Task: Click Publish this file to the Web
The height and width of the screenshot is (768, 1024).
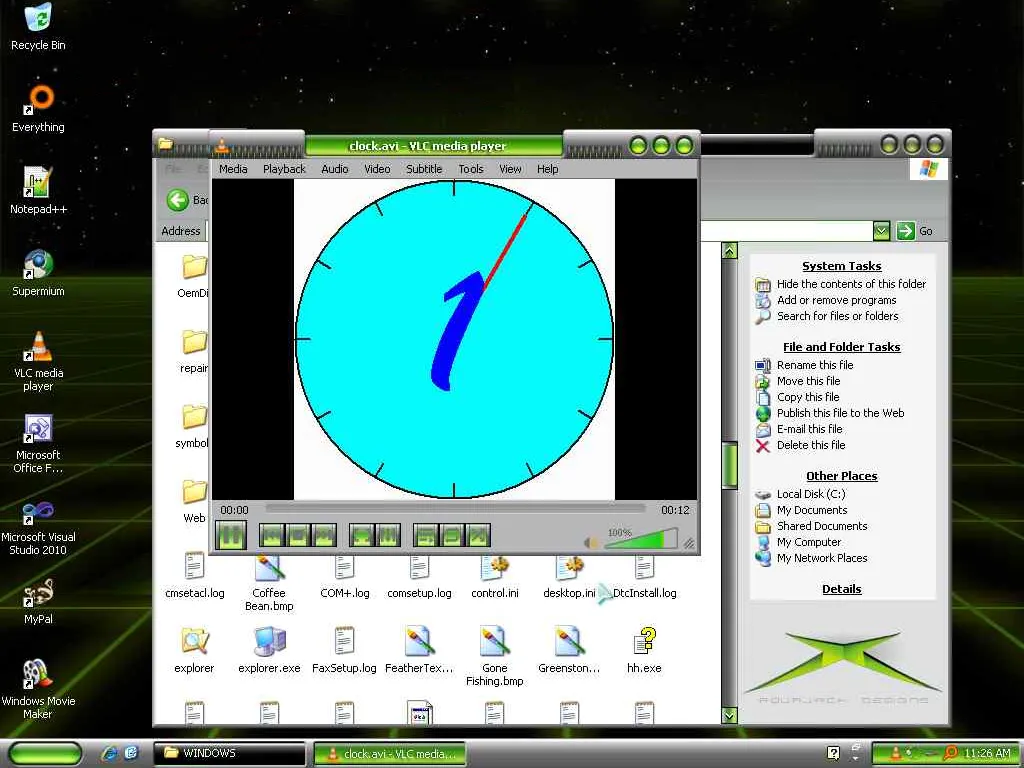Action: [840, 413]
